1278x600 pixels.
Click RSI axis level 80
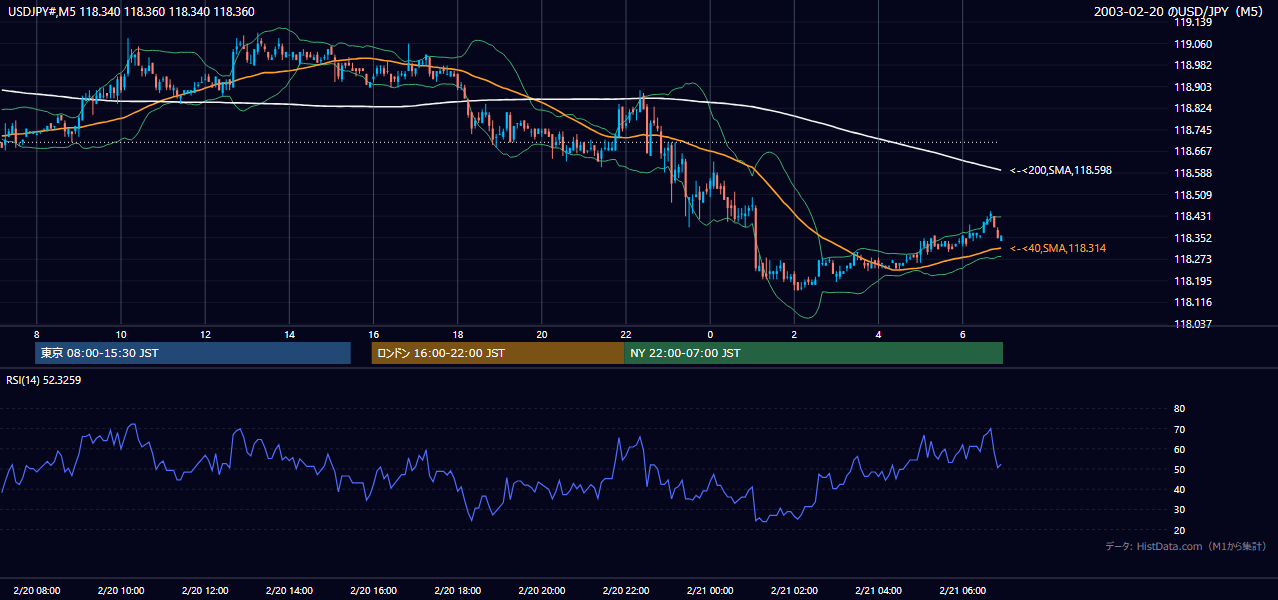tap(1179, 409)
